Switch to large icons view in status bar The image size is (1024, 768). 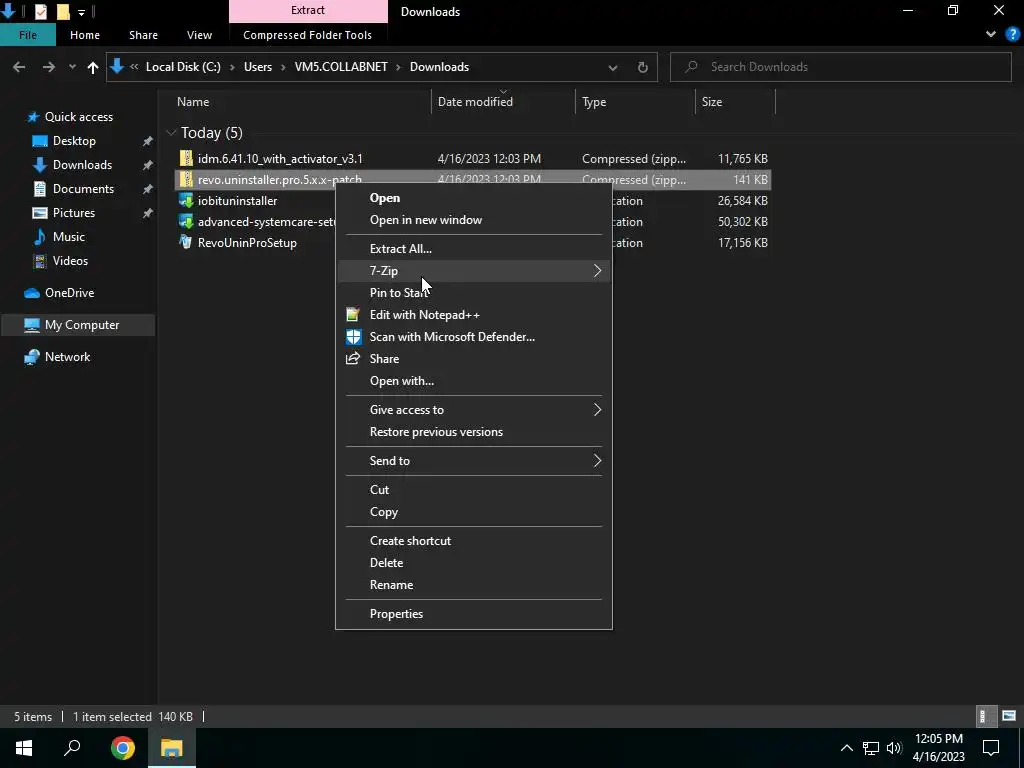click(x=1009, y=716)
